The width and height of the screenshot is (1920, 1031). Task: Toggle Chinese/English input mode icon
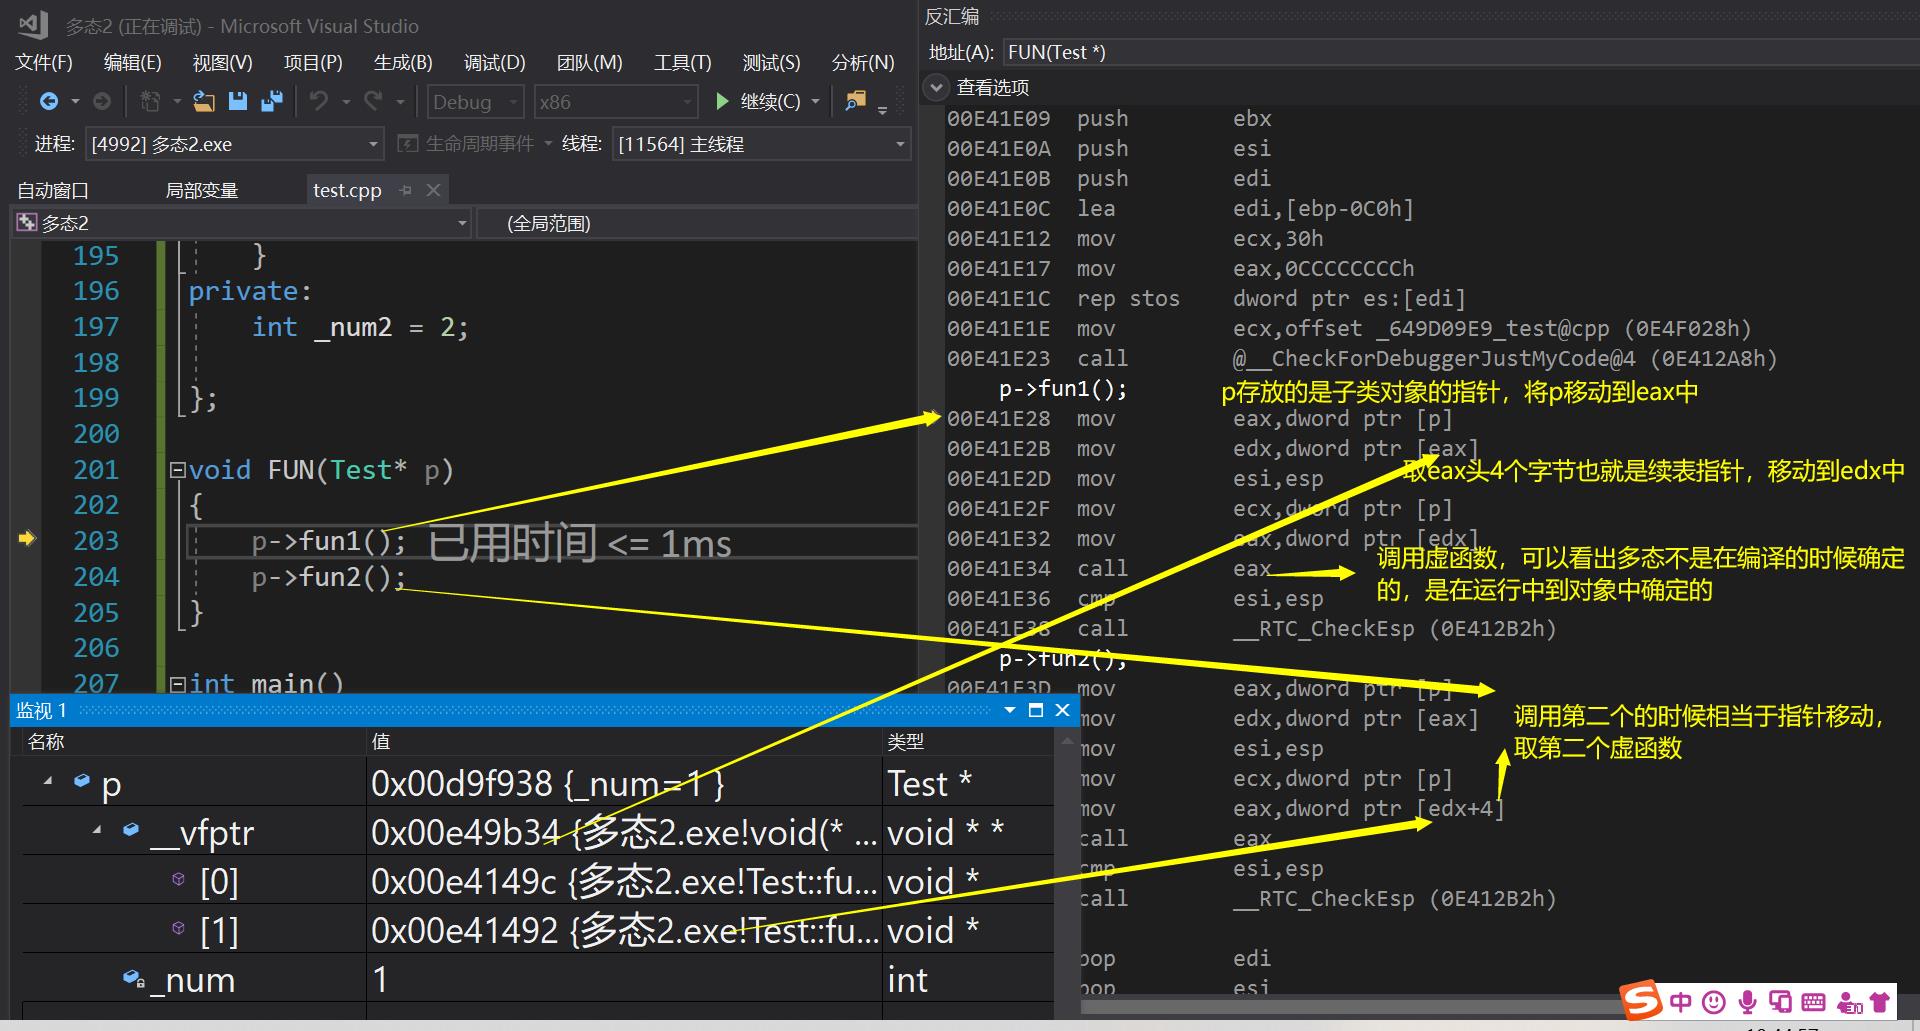click(1681, 1002)
